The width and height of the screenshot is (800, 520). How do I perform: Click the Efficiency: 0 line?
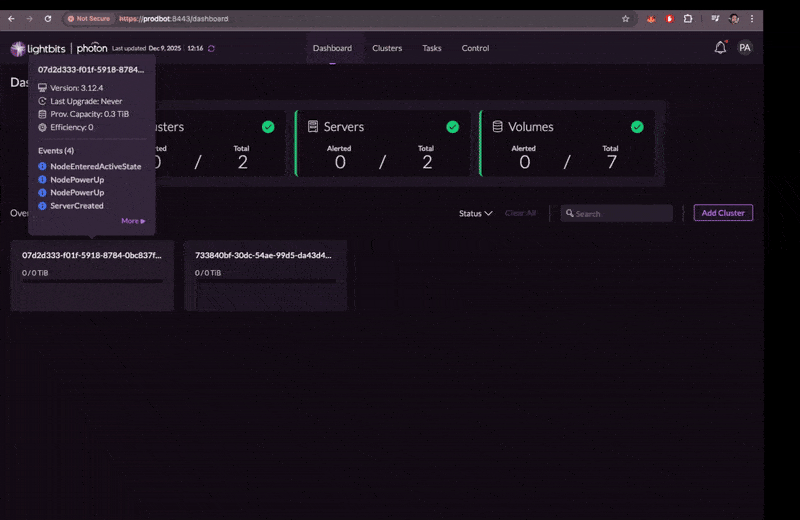pos(71,127)
